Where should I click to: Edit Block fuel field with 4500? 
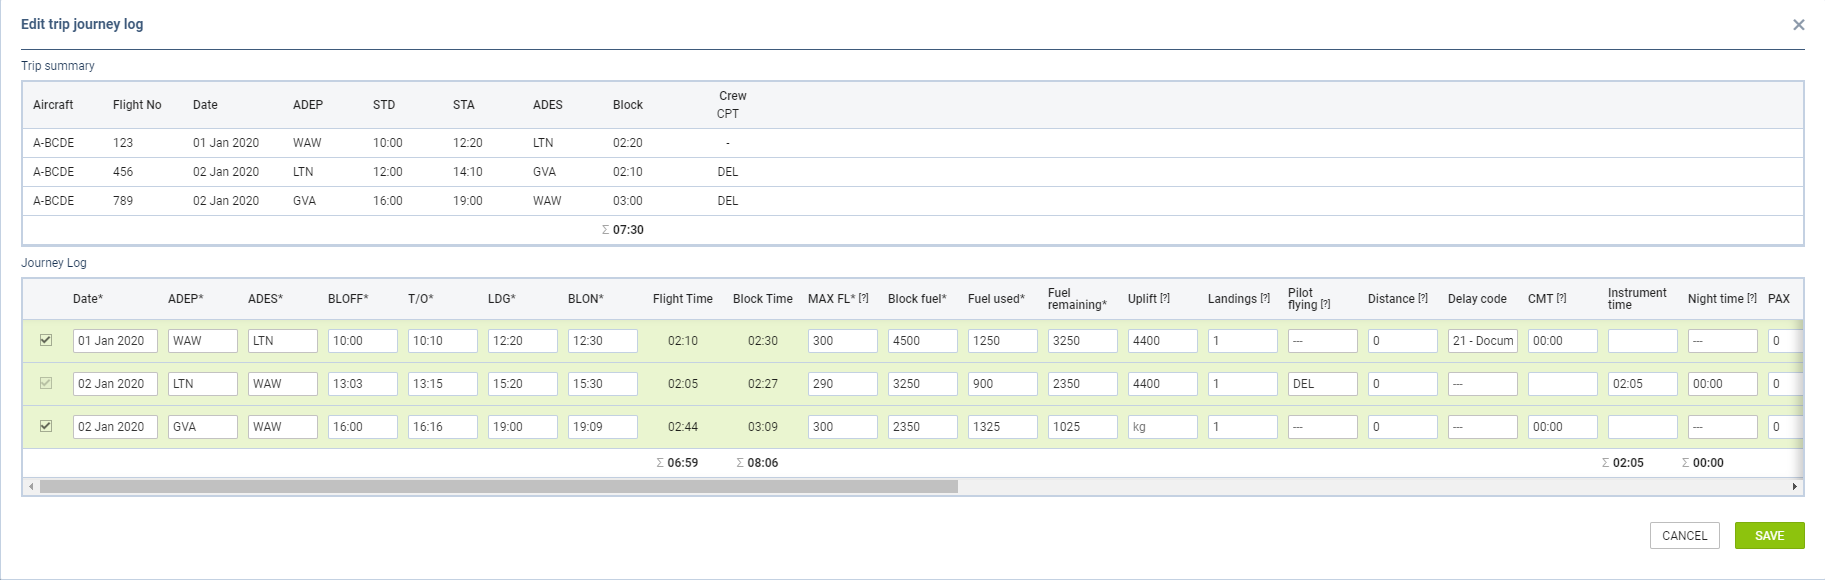(922, 341)
